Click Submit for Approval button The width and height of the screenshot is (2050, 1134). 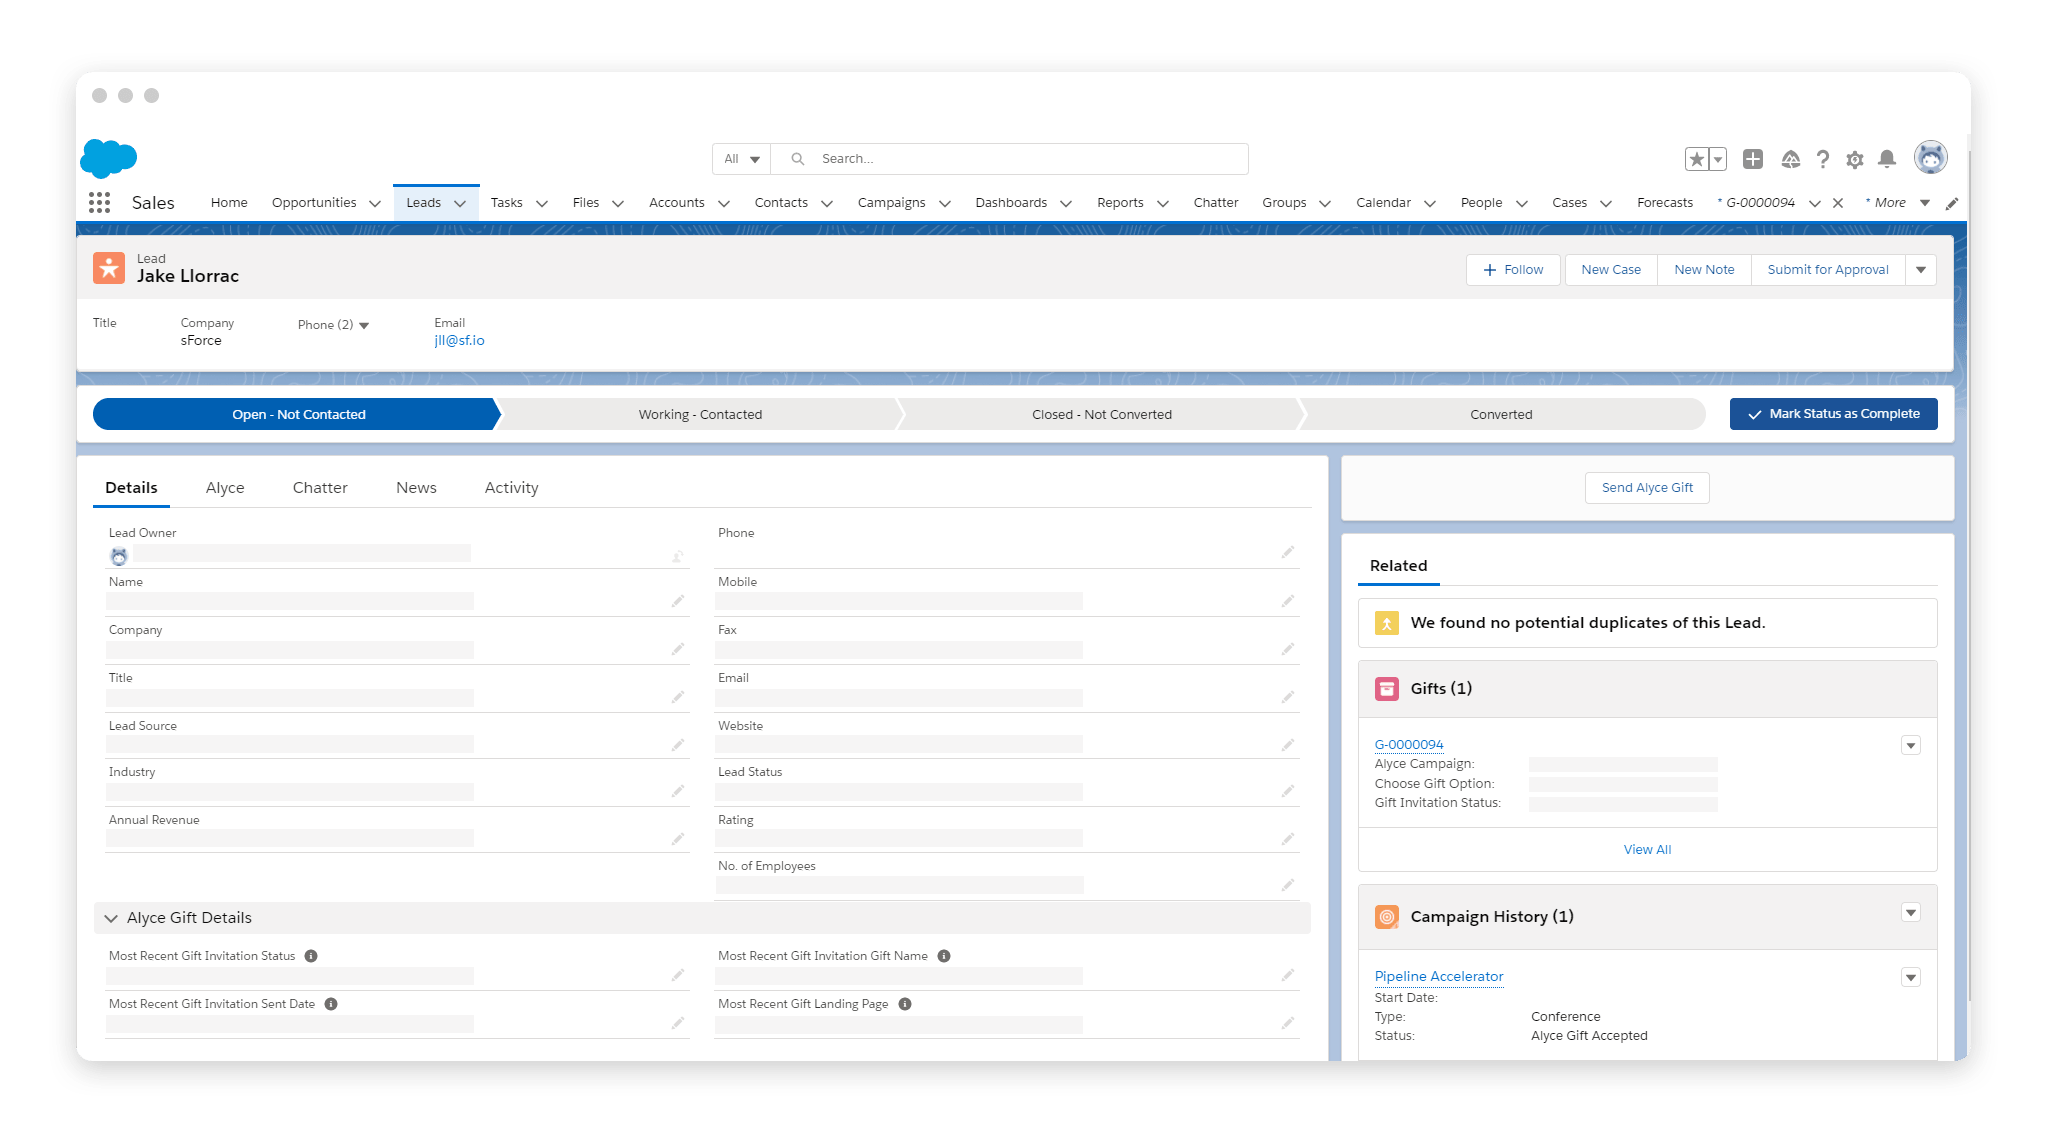[x=1828, y=270]
